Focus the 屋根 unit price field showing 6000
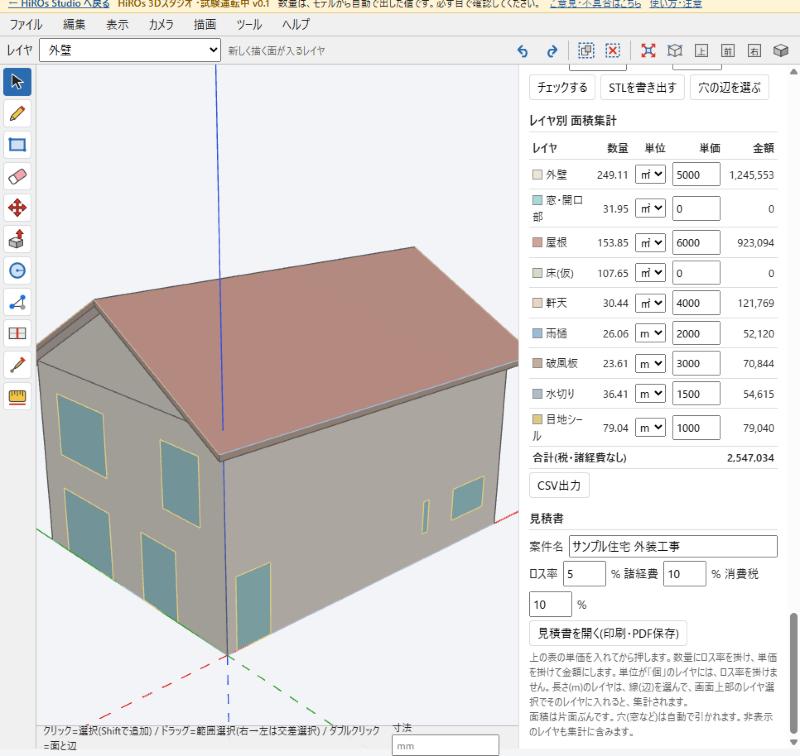The width and height of the screenshot is (800, 756). (696, 242)
